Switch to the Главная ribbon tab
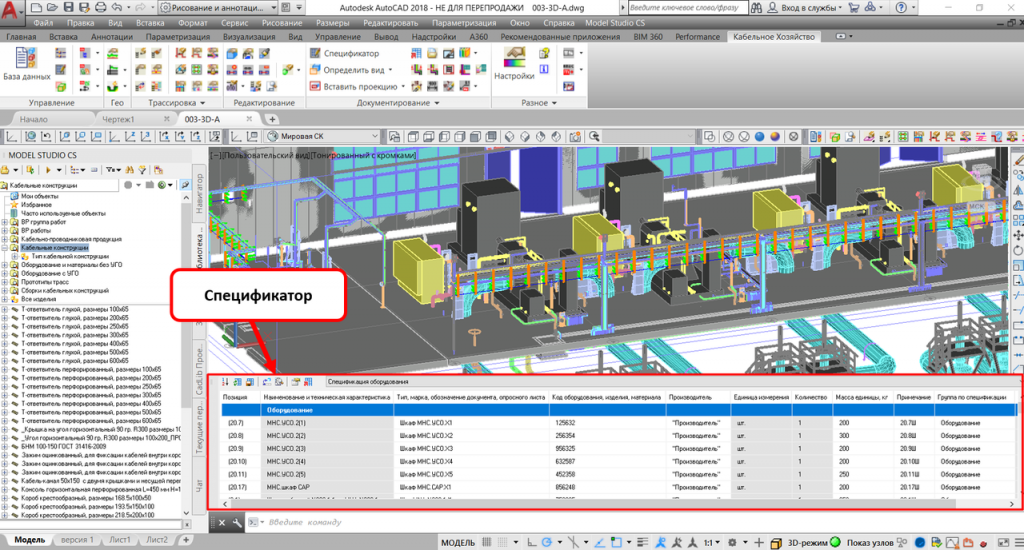1024x550 pixels. tap(21, 37)
